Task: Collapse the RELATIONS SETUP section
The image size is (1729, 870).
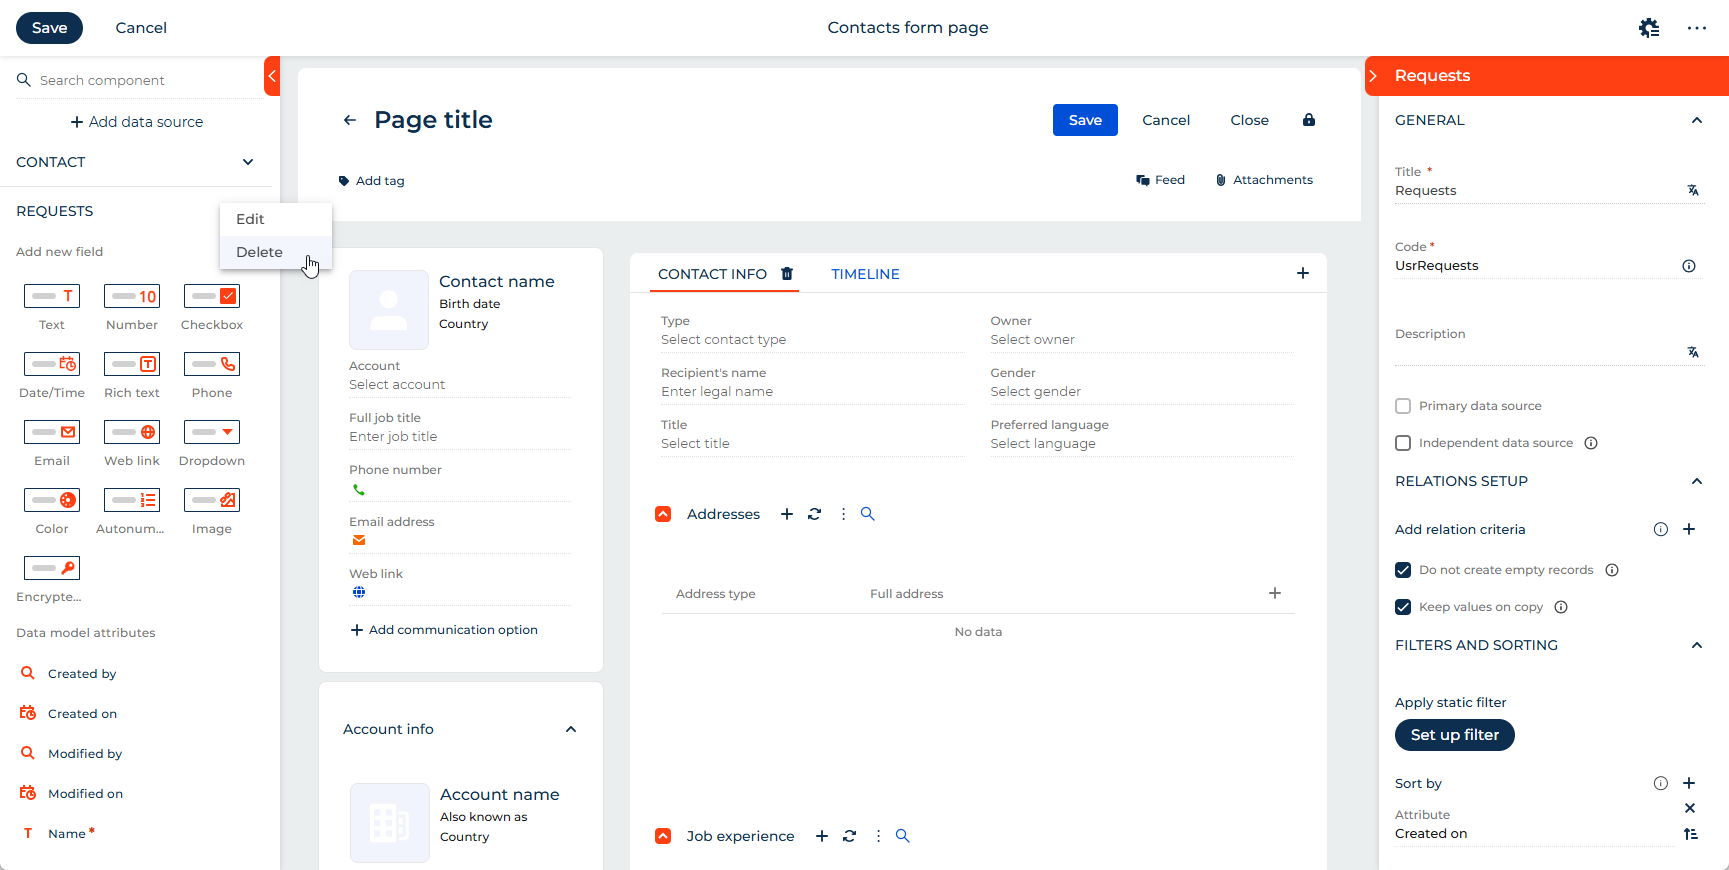Action: [1696, 481]
